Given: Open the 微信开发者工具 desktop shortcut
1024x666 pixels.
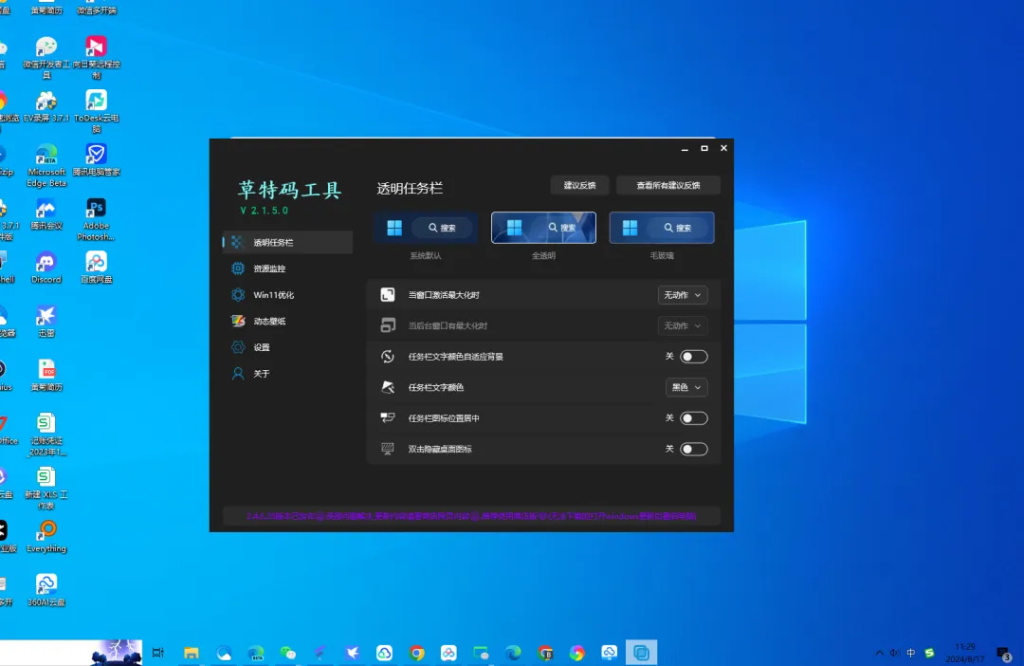Looking at the screenshot, I should (x=46, y=57).
